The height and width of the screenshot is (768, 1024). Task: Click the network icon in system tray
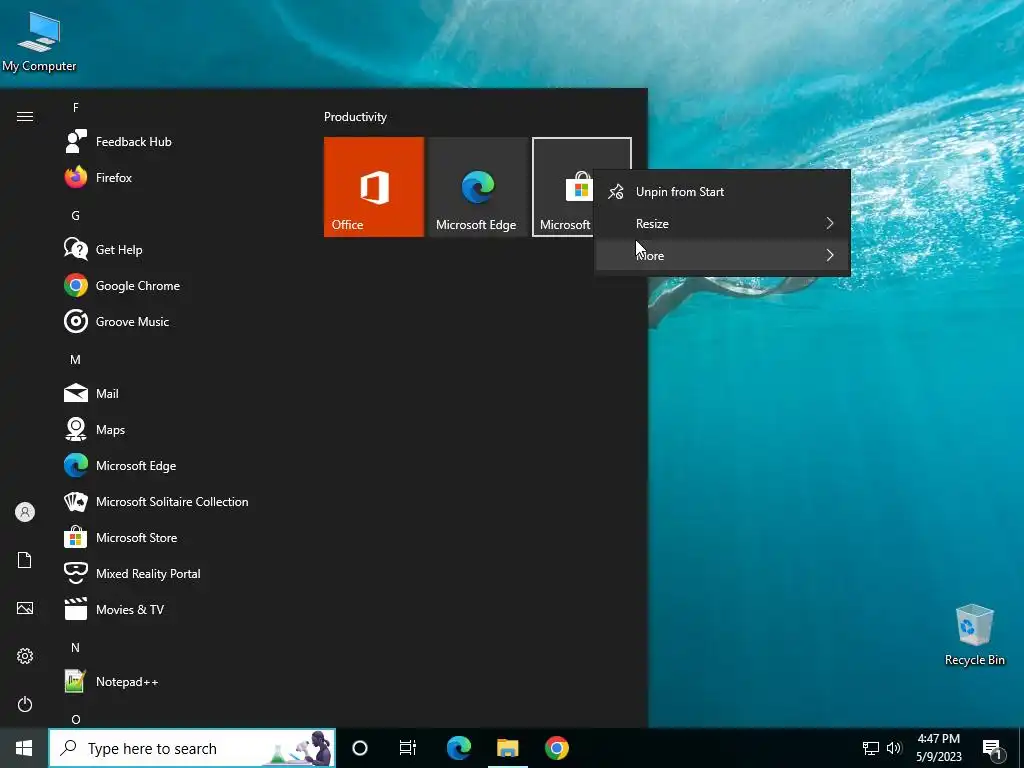(871, 748)
